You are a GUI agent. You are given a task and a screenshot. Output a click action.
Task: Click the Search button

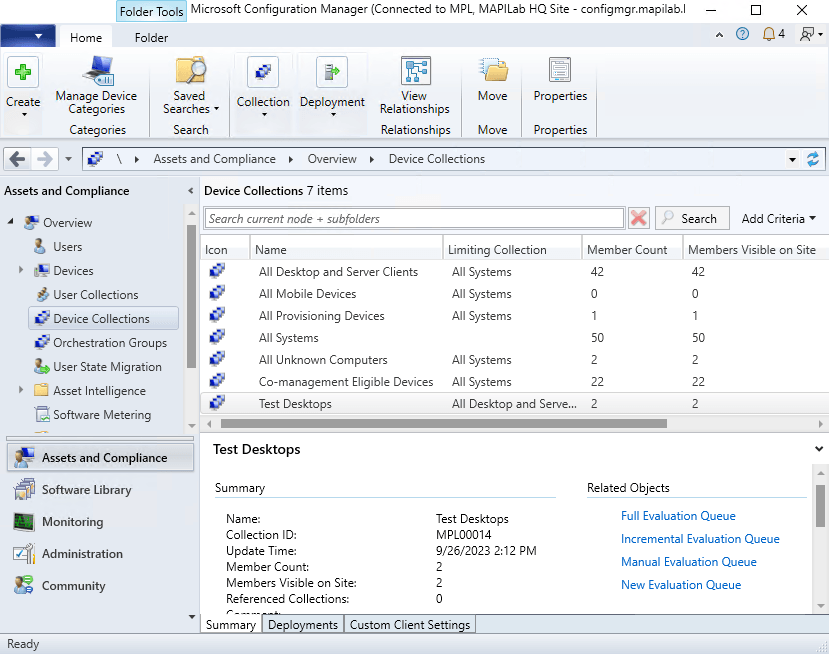tap(692, 218)
